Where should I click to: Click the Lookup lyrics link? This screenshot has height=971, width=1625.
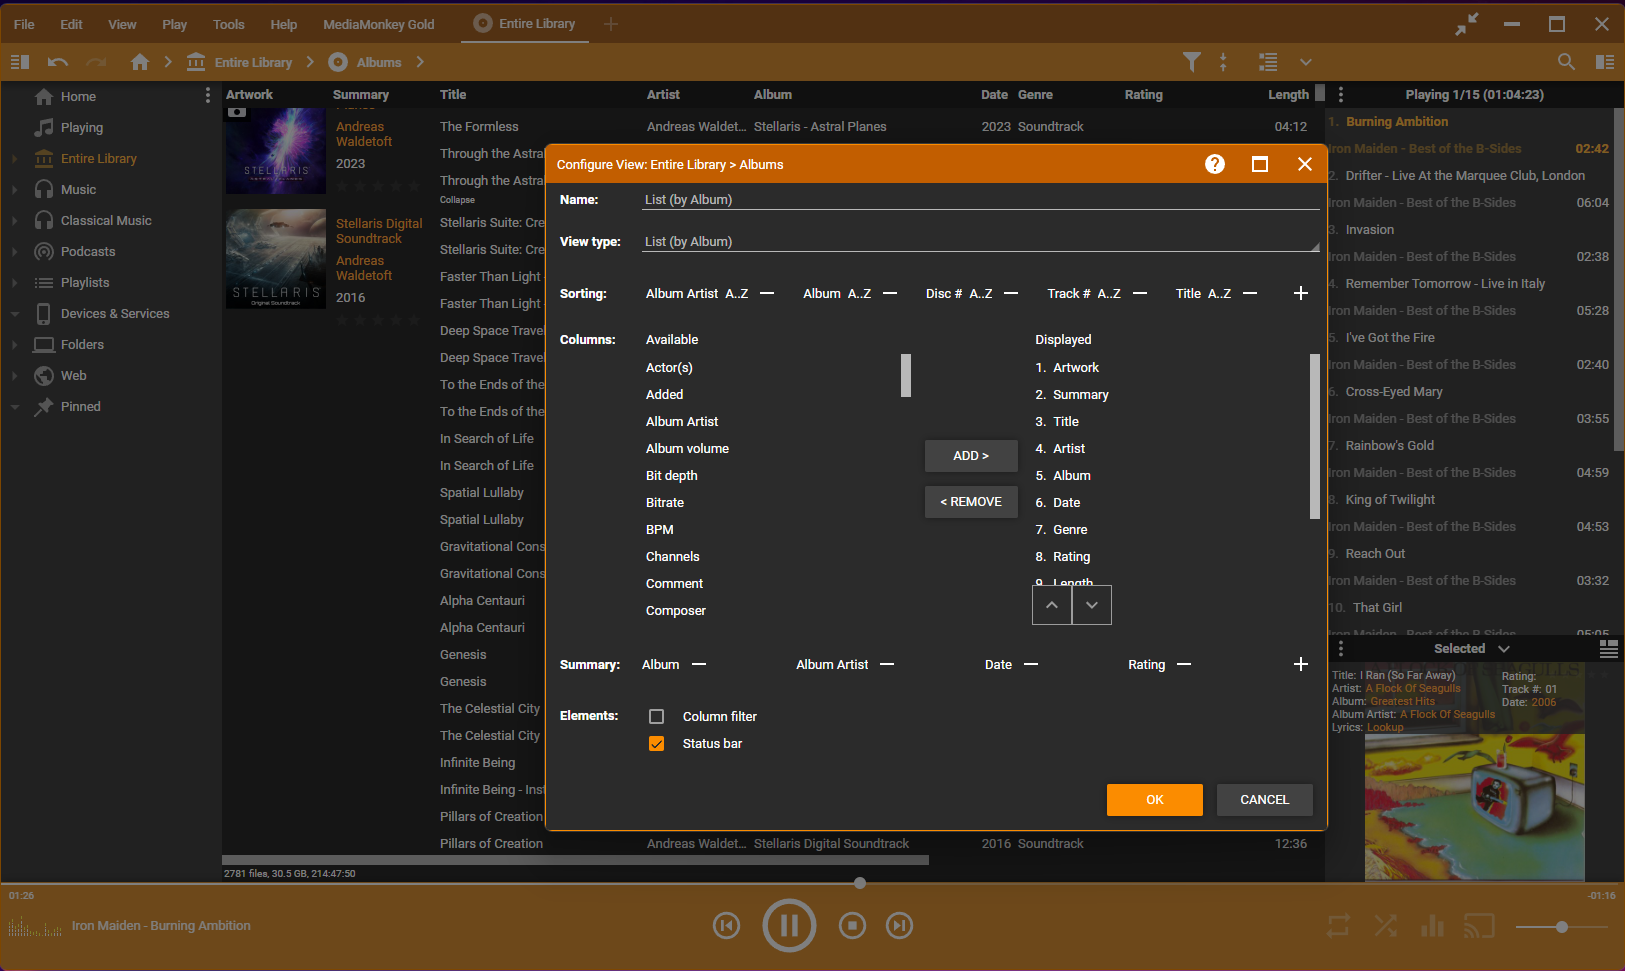tap(1385, 727)
